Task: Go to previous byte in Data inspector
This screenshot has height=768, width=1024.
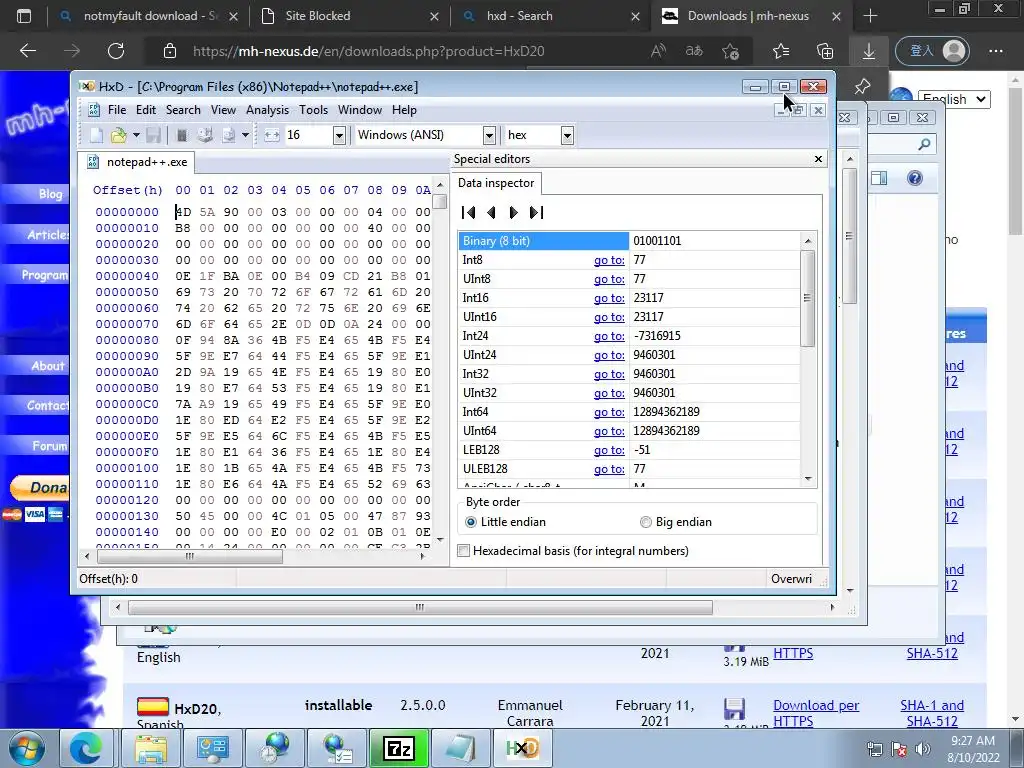Action: click(x=491, y=212)
